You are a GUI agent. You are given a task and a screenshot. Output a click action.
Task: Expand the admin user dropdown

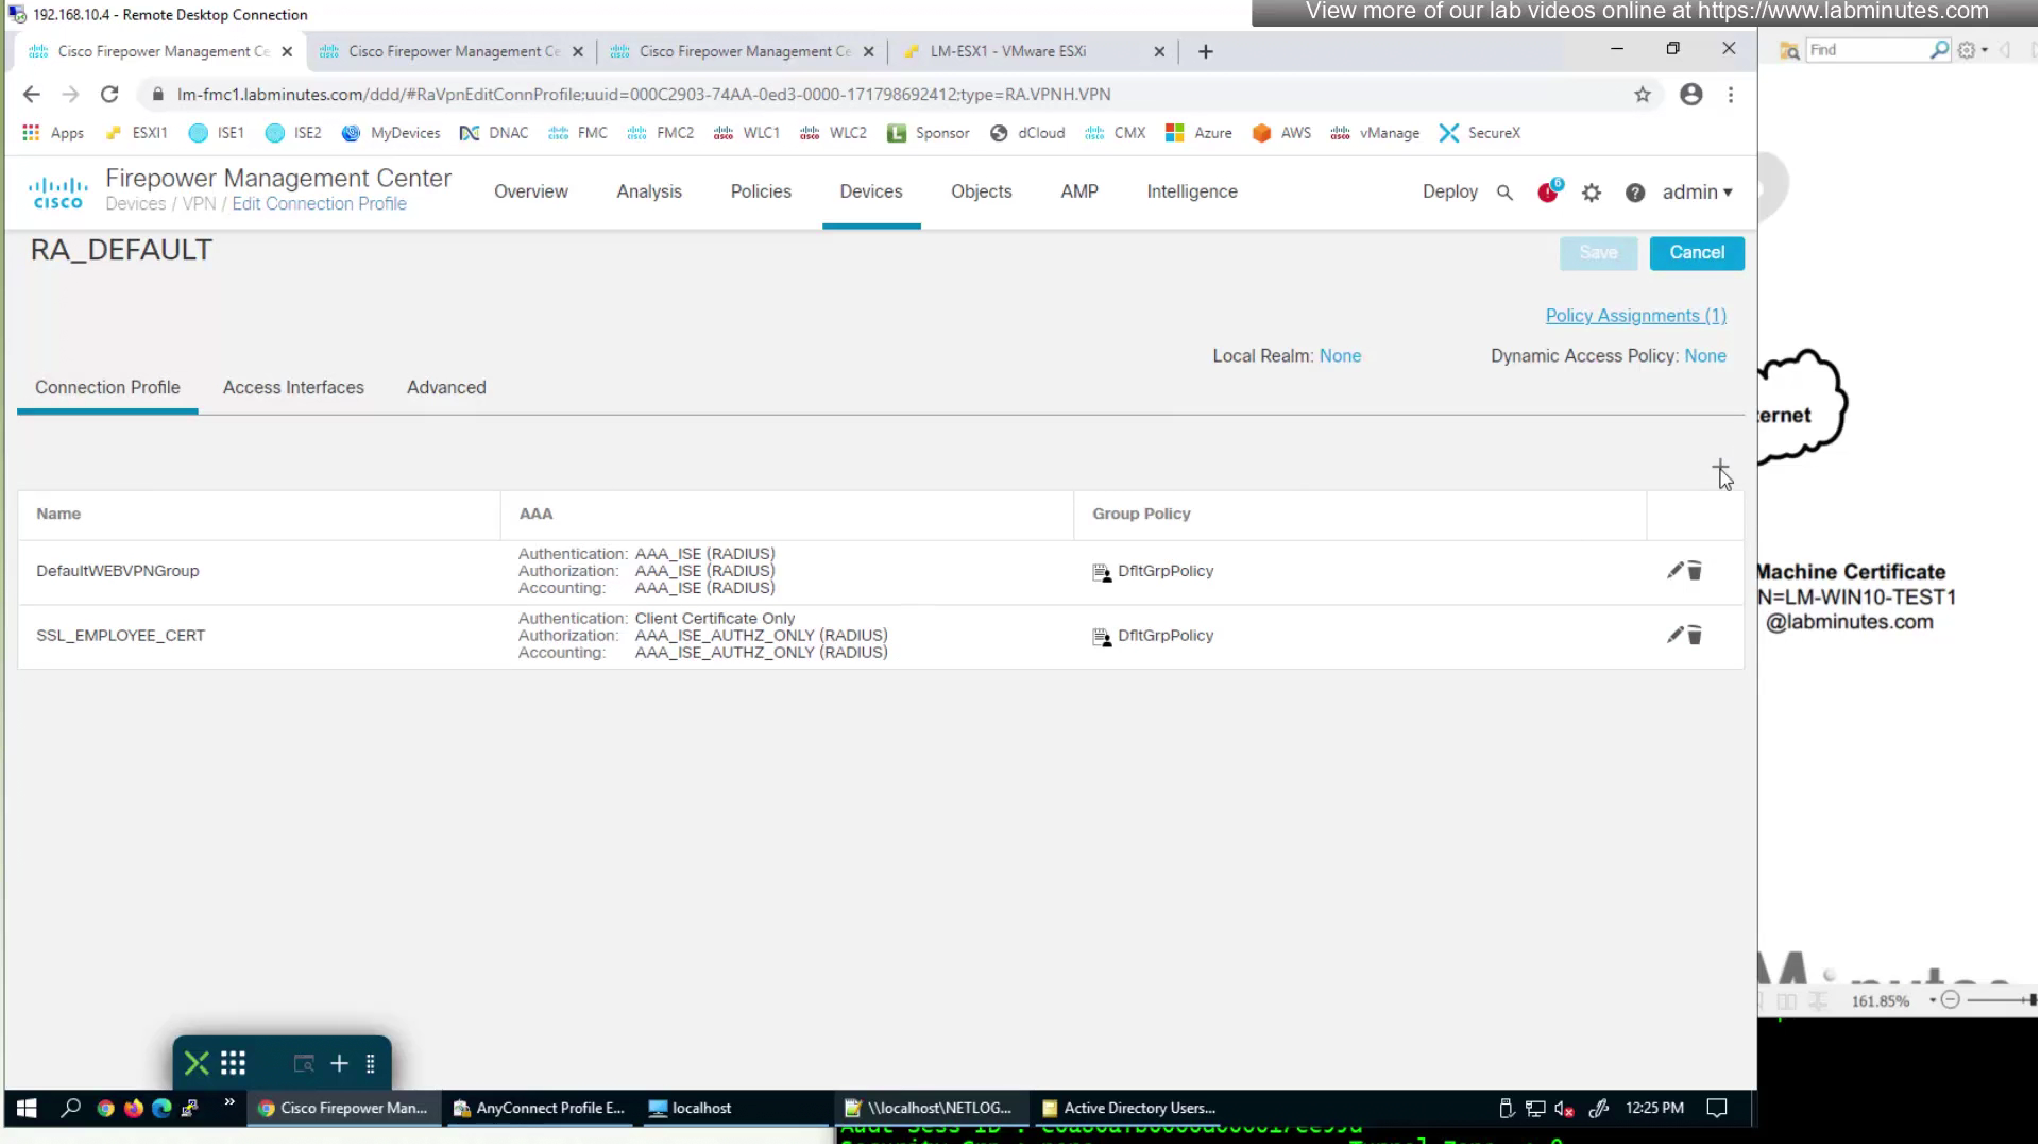[x=1697, y=192]
